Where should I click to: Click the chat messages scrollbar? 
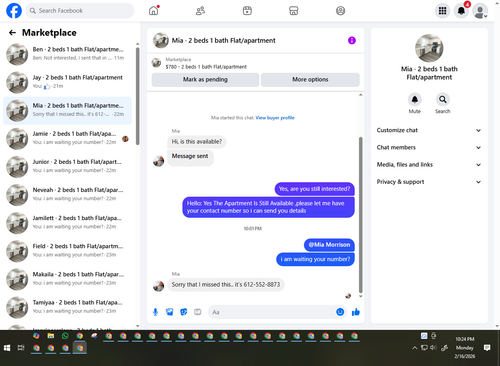360,215
